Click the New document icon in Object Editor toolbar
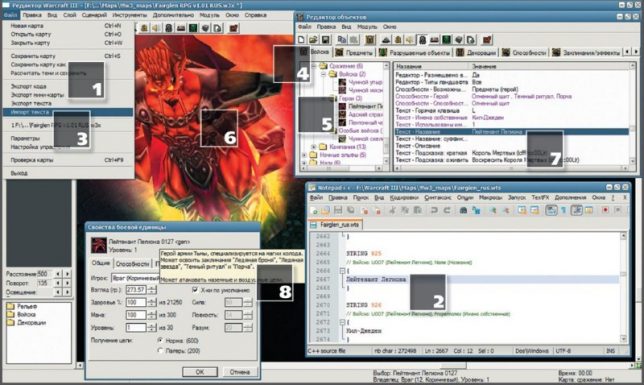644x385 pixels. point(301,40)
